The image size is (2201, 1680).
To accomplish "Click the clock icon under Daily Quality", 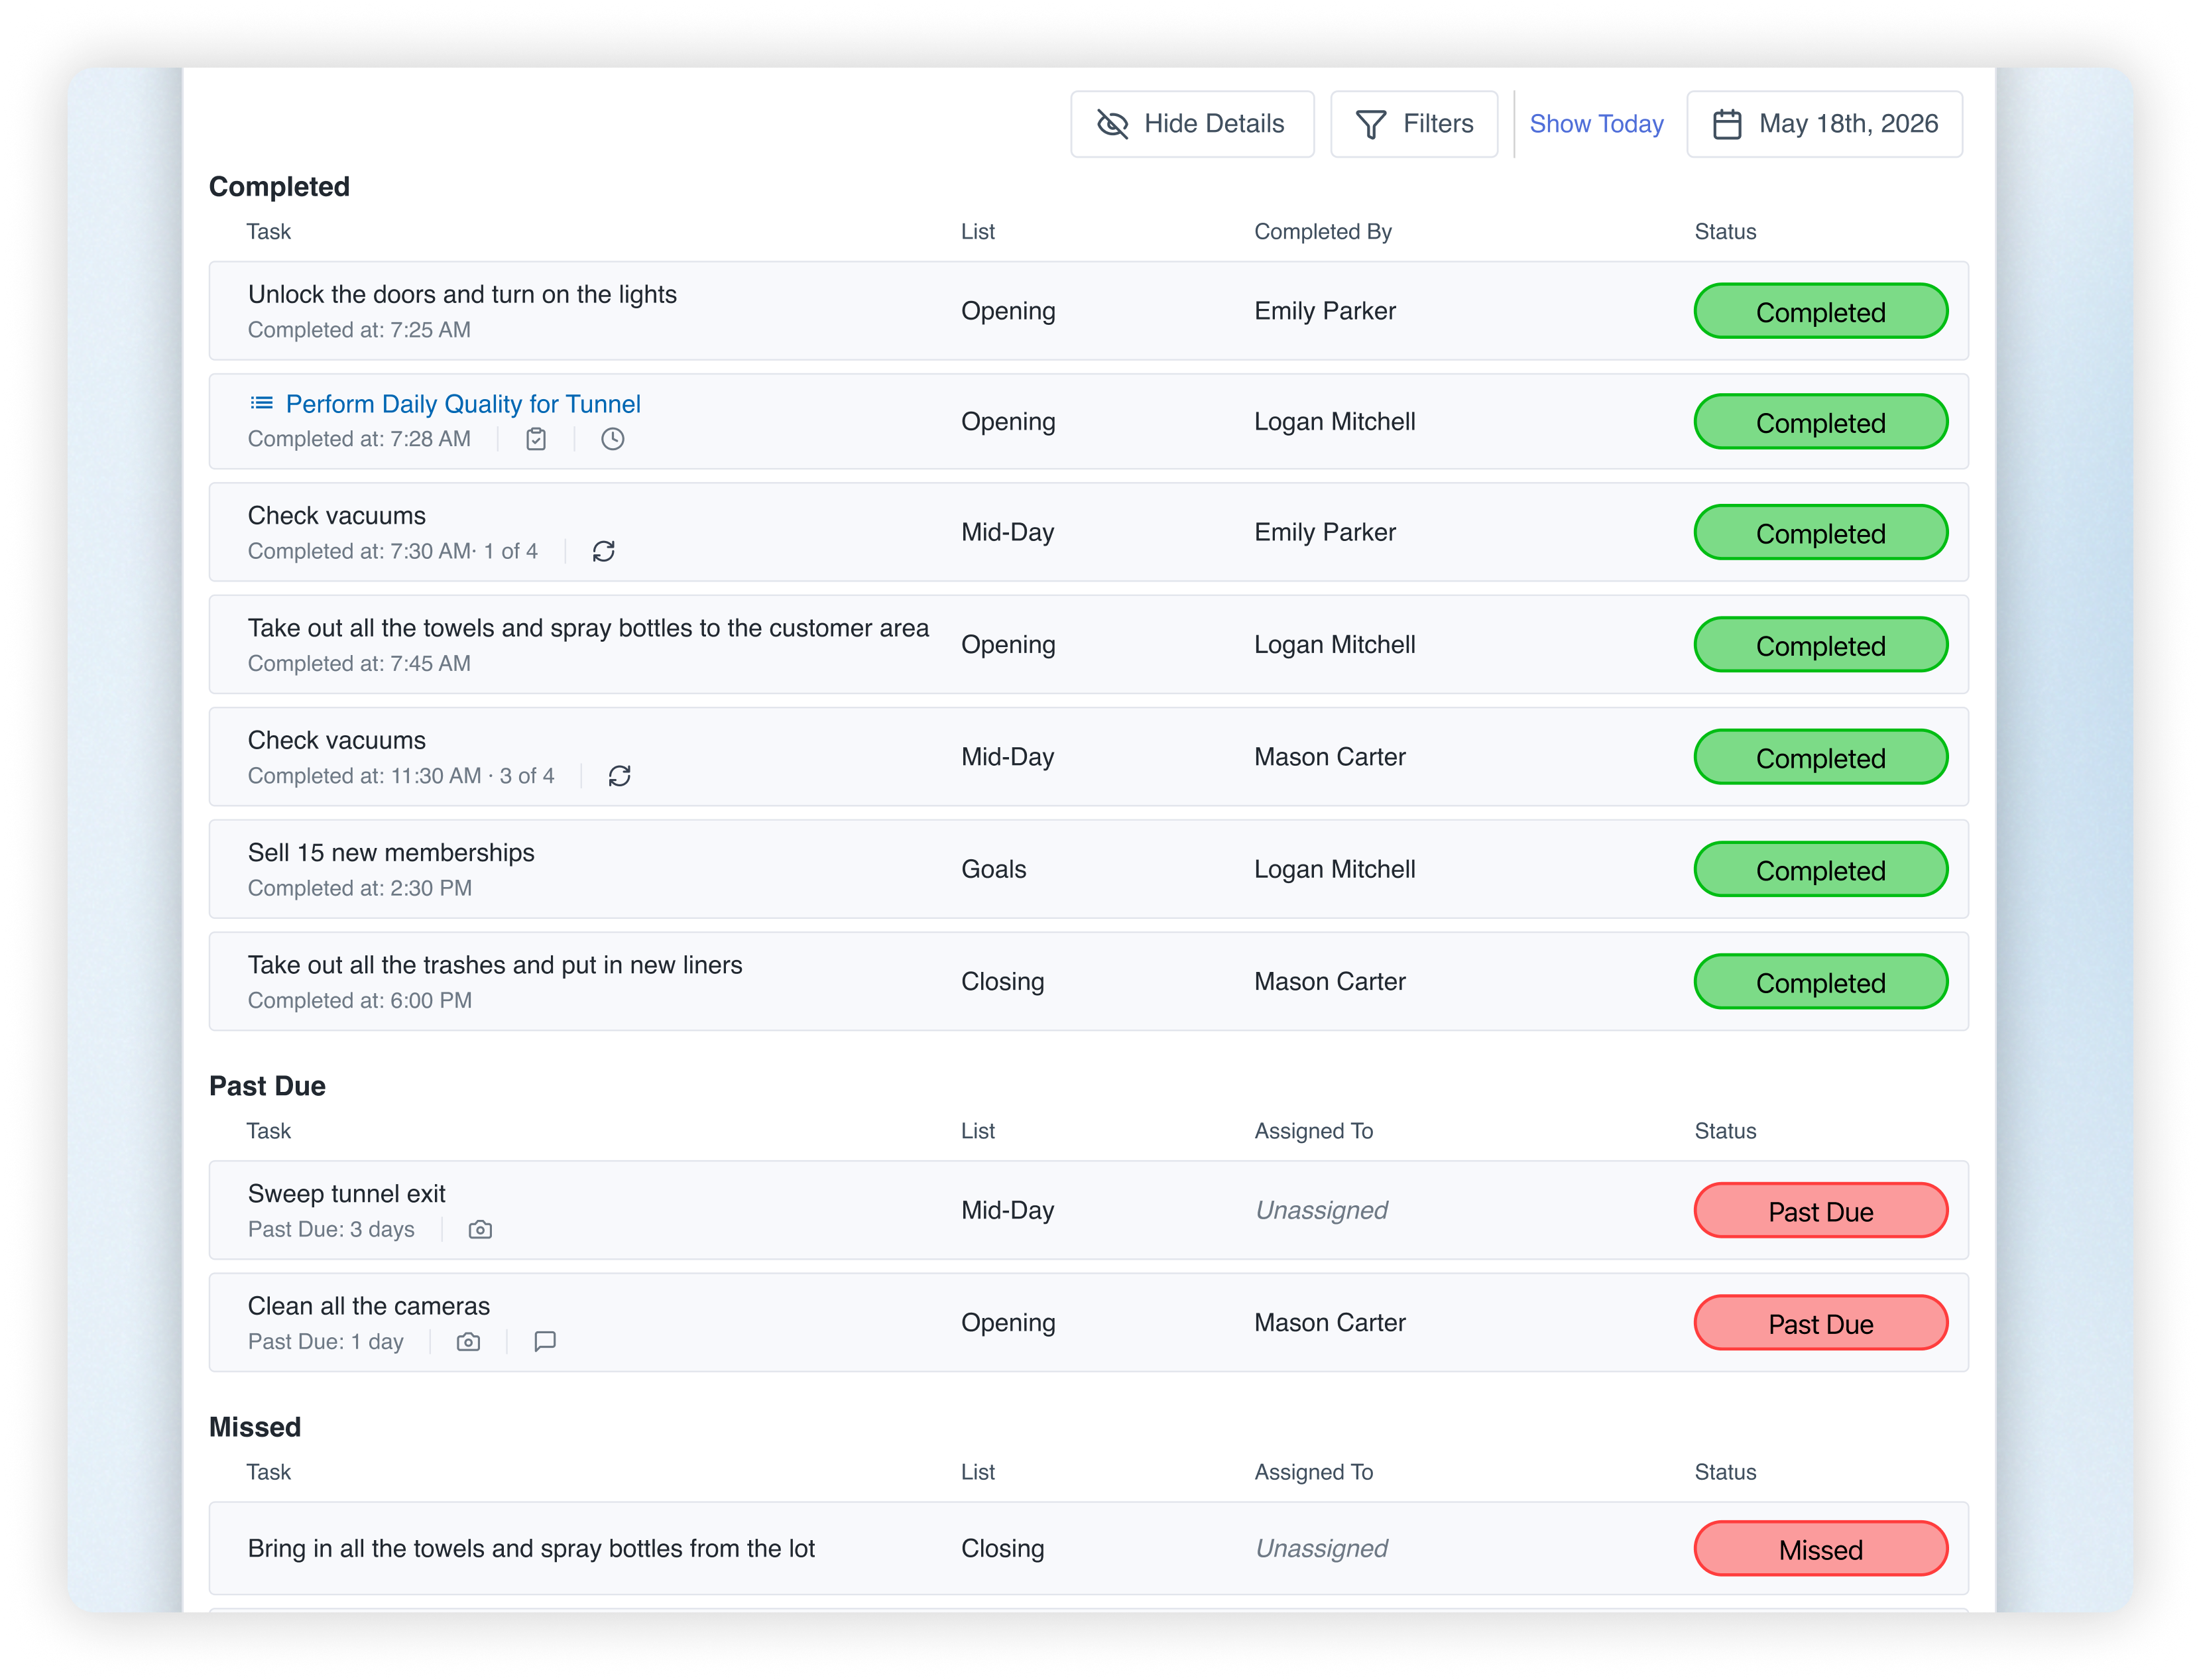I will 613,439.
